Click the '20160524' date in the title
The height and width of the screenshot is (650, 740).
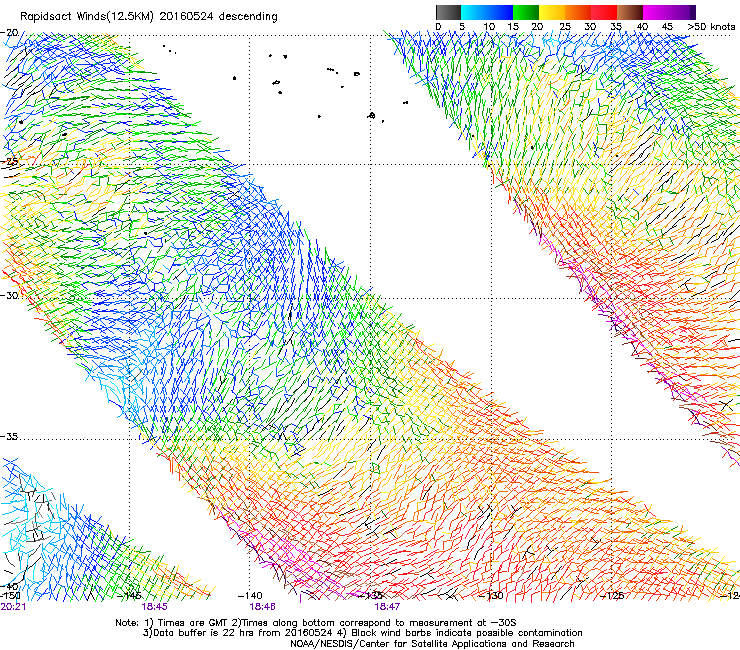point(186,17)
